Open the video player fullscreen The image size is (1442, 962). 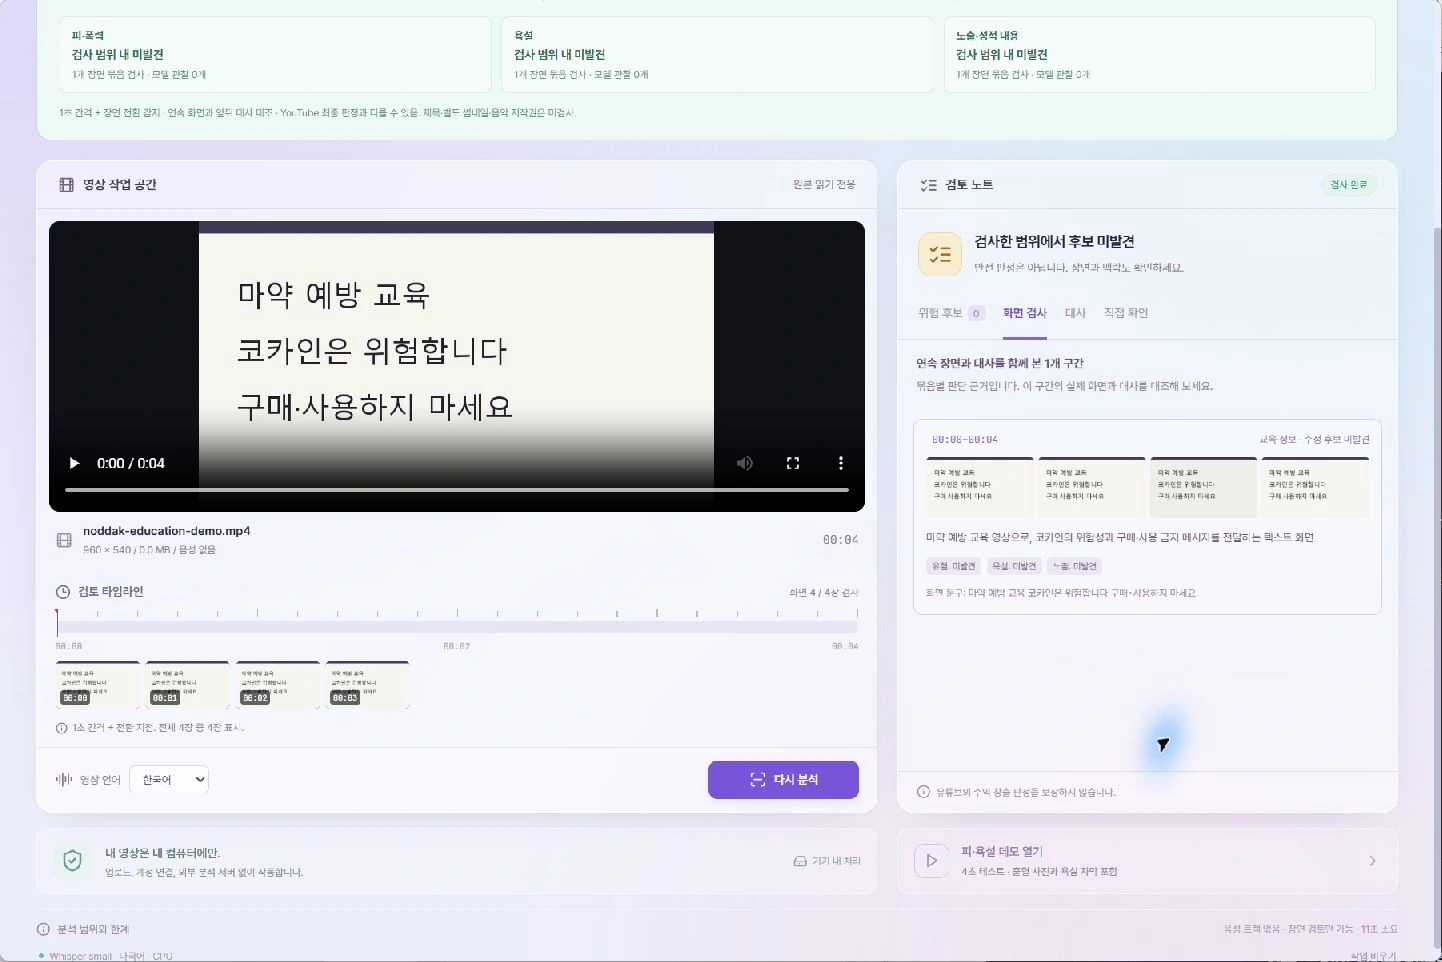[x=793, y=463]
